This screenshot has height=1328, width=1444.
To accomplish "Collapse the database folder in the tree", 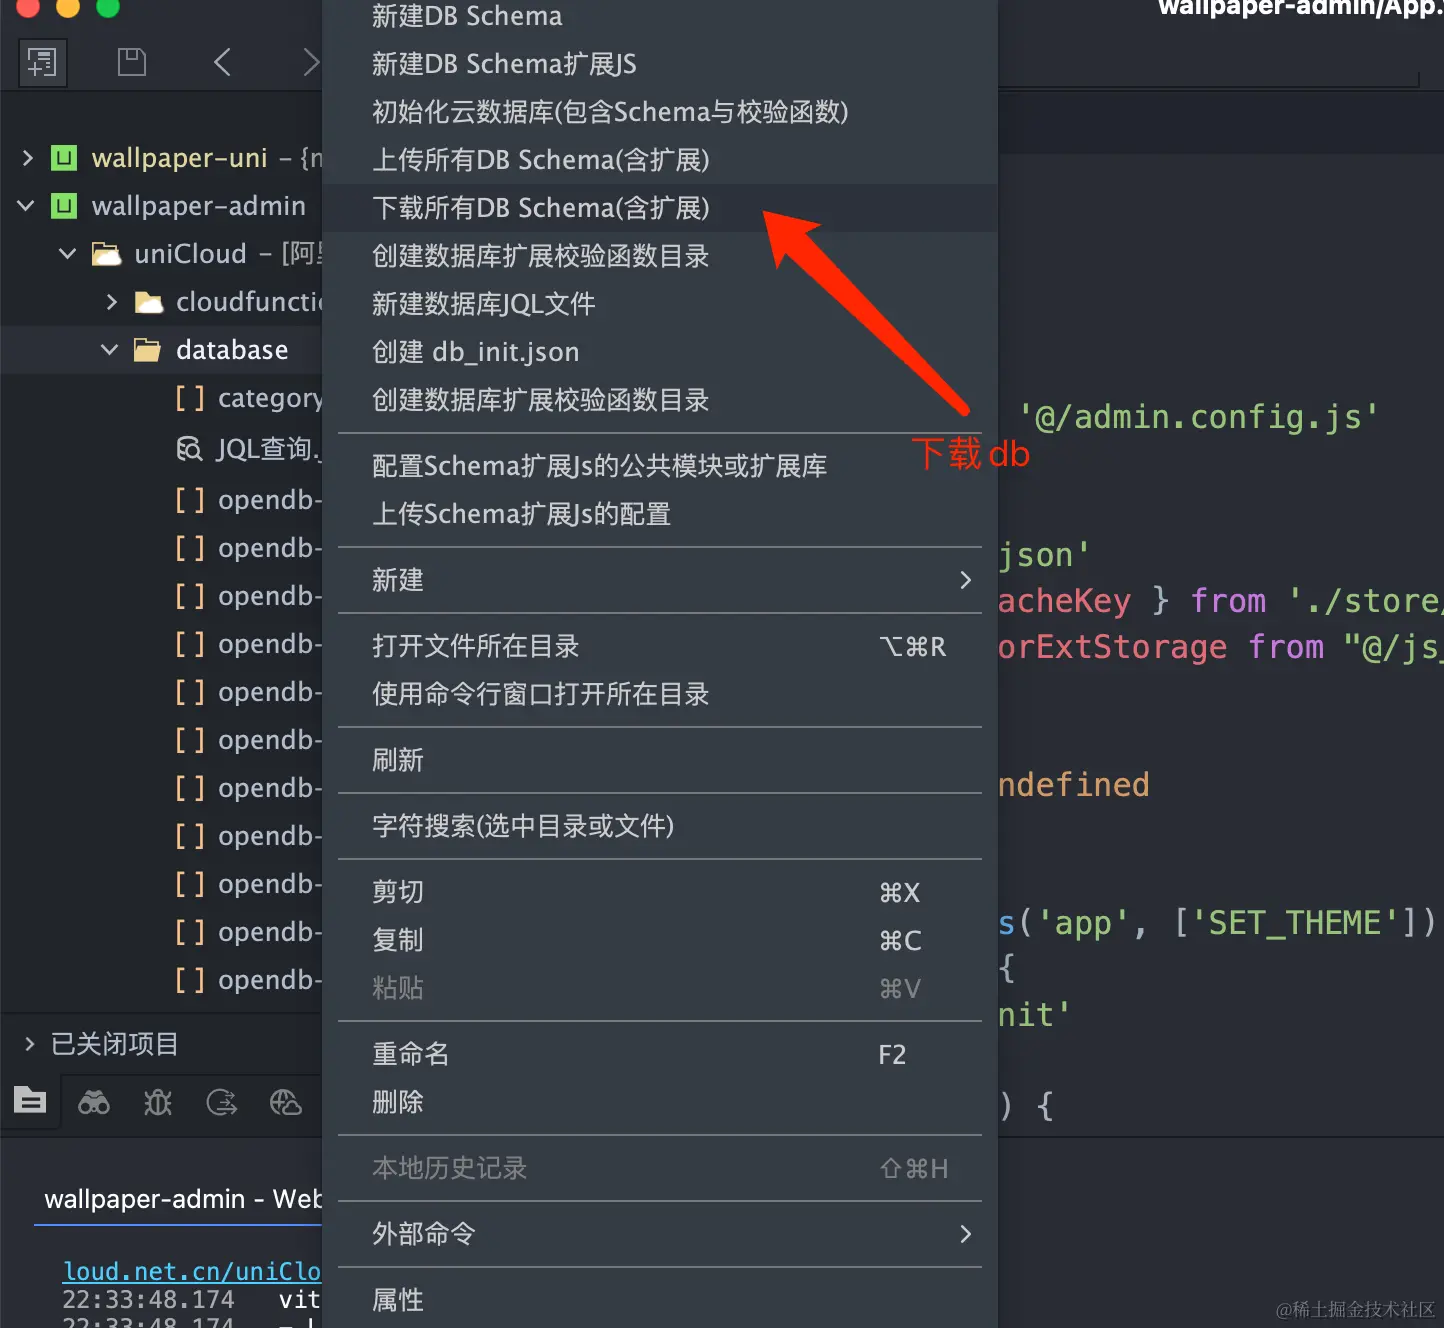I will (x=109, y=349).
